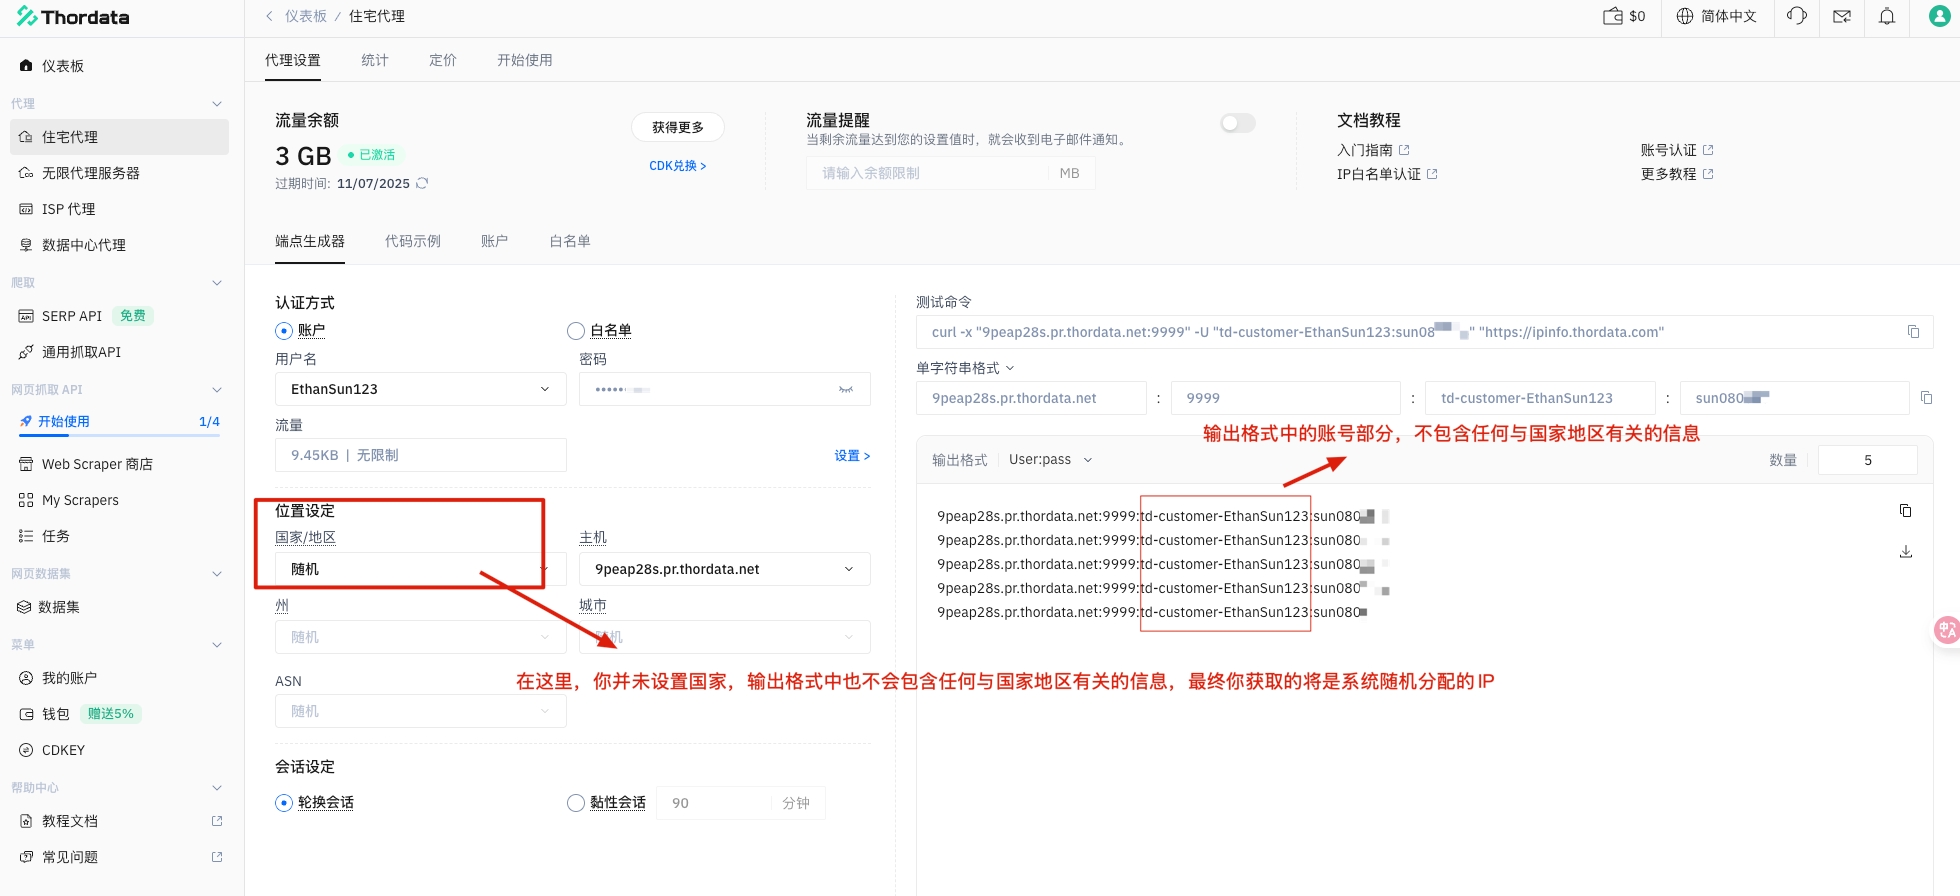The height and width of the screenshot is (896, 1960).
Task: Click the user avatar profile icon
Action: point(1939,16)
